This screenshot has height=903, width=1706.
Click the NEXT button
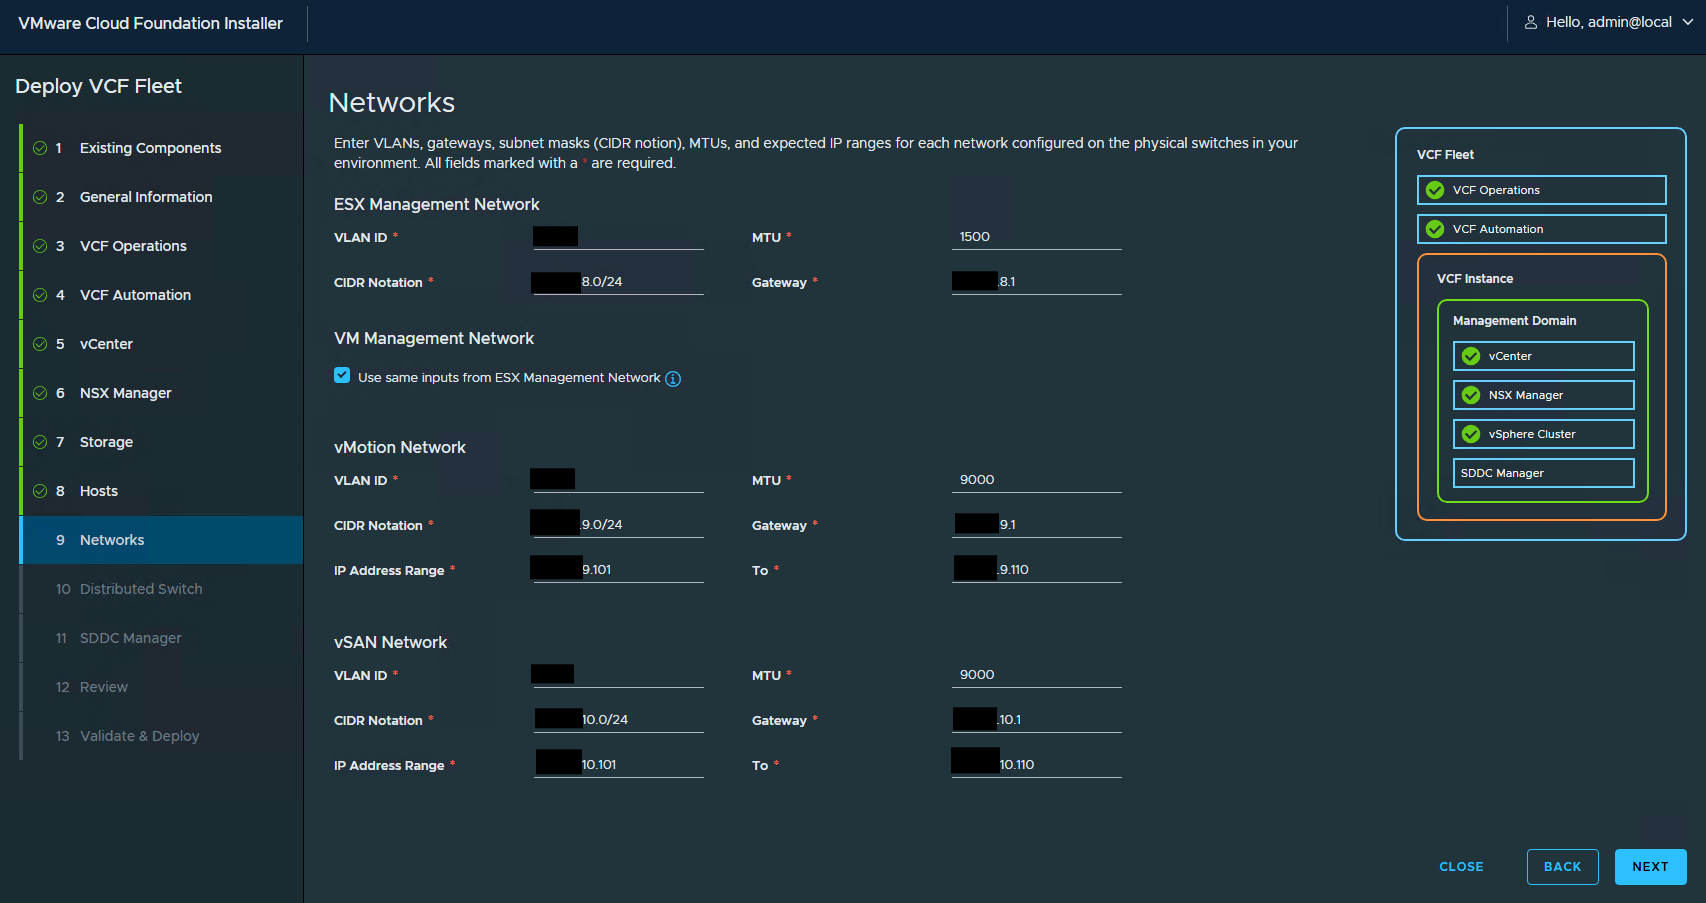coord(1650,867)
